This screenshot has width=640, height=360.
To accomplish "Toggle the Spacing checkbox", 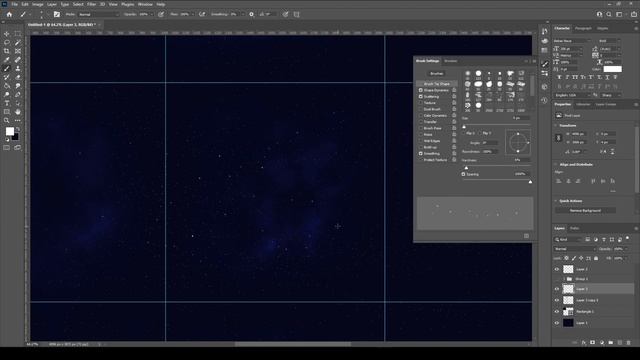I will [464, 174].
